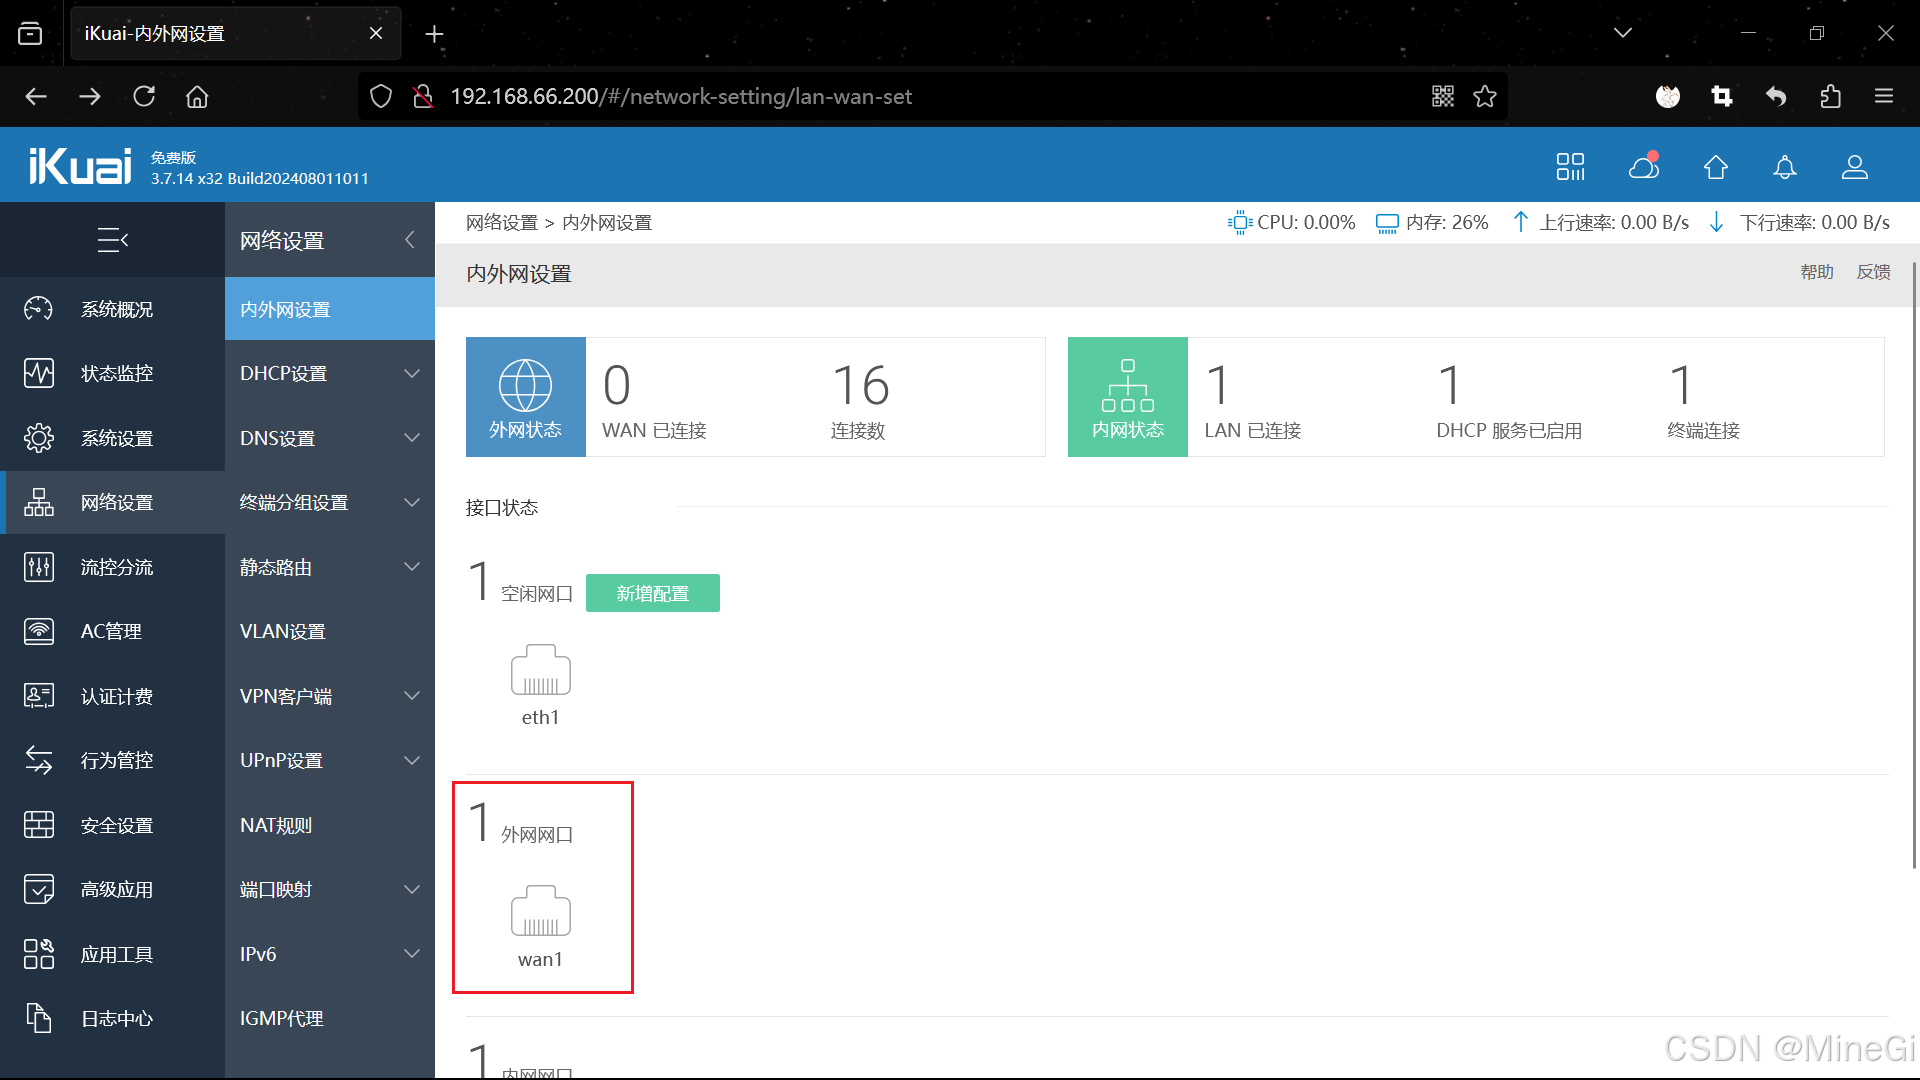Click the eth1 idle port icon
This screenshot has width=1920, height=1080.
[540, 670]
